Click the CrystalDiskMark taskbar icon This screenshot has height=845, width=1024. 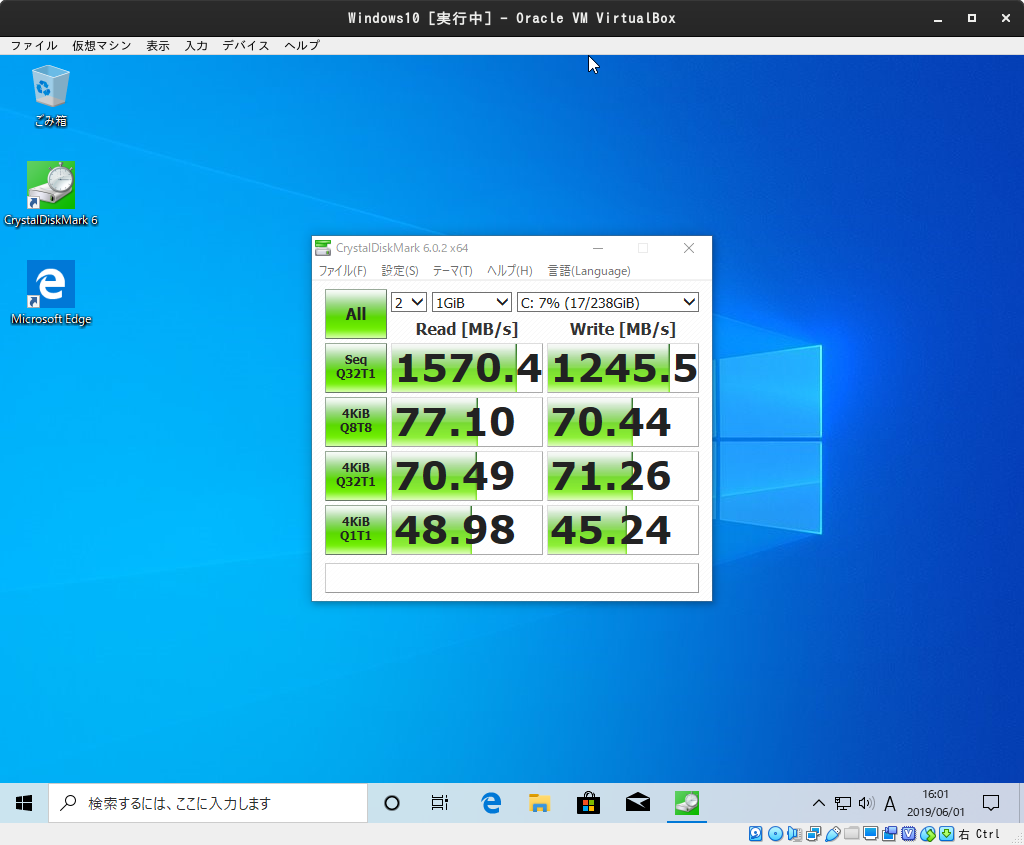(687, 803)
